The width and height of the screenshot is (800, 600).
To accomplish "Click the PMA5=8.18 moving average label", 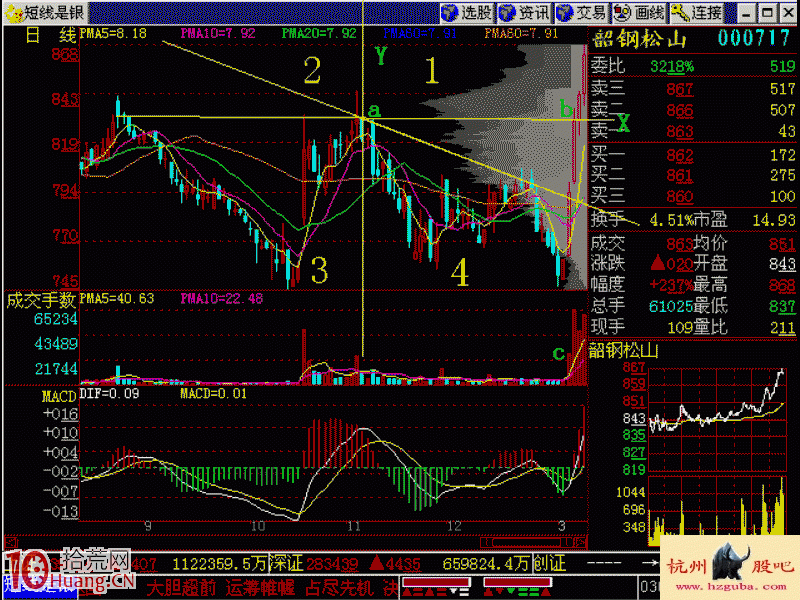I will (x=113, y=34).
